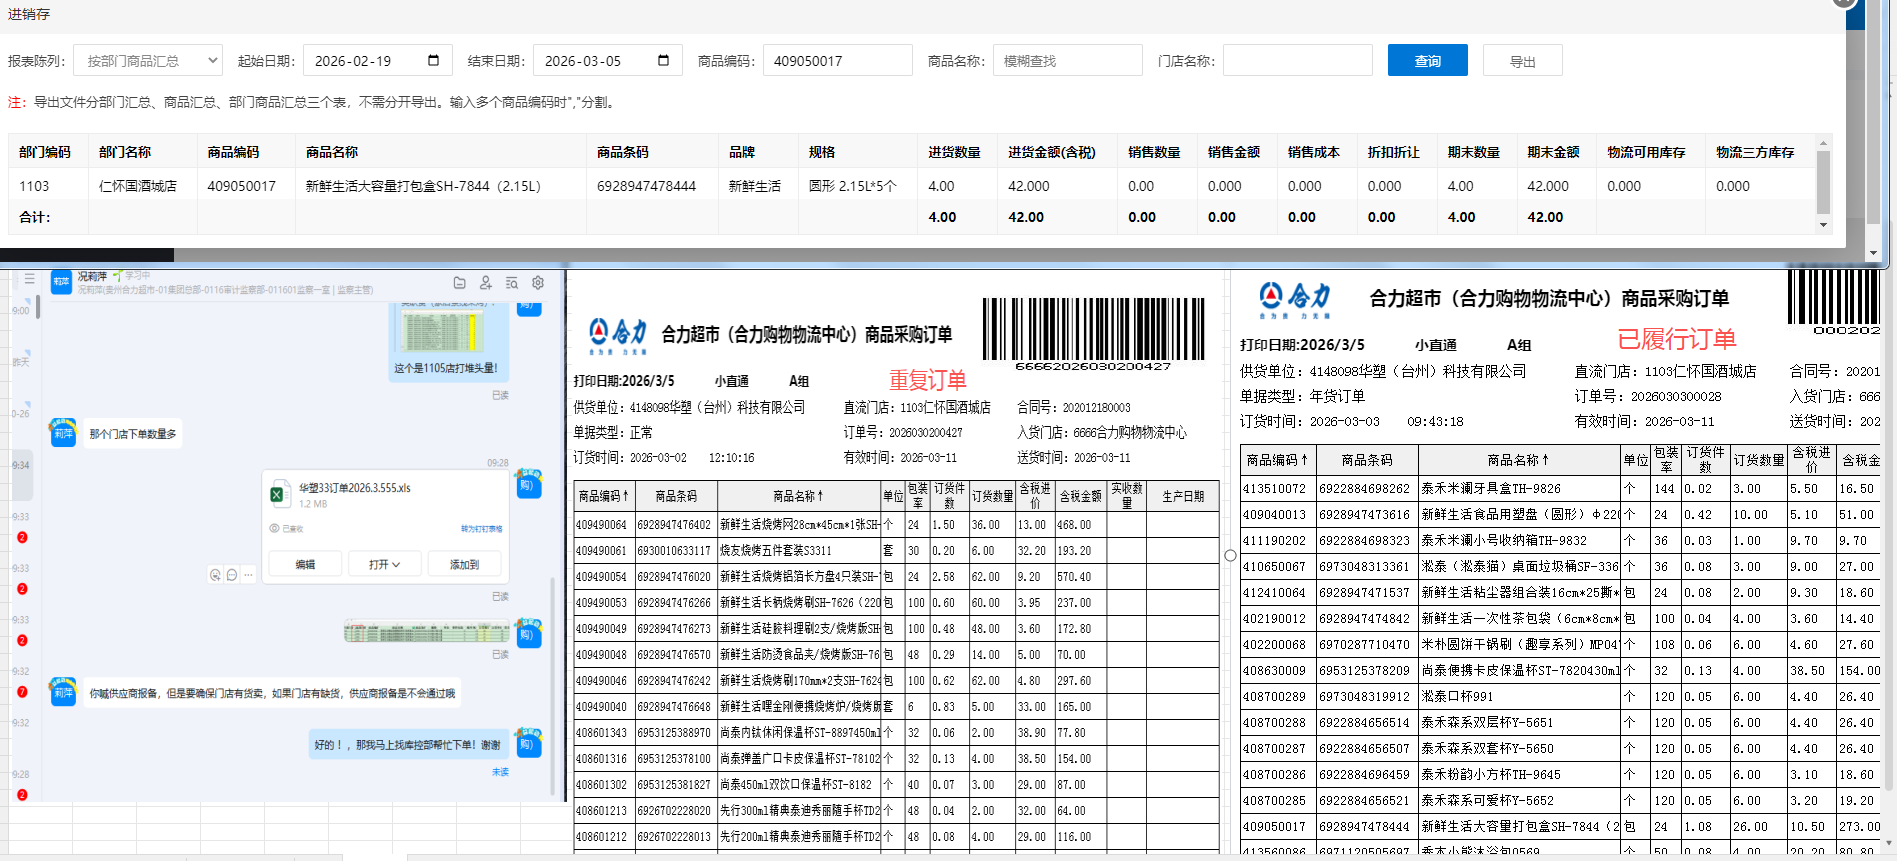Viewport: 1897px width, 861px height.
Task: Open chat history search icon
Action: [511, 283]
